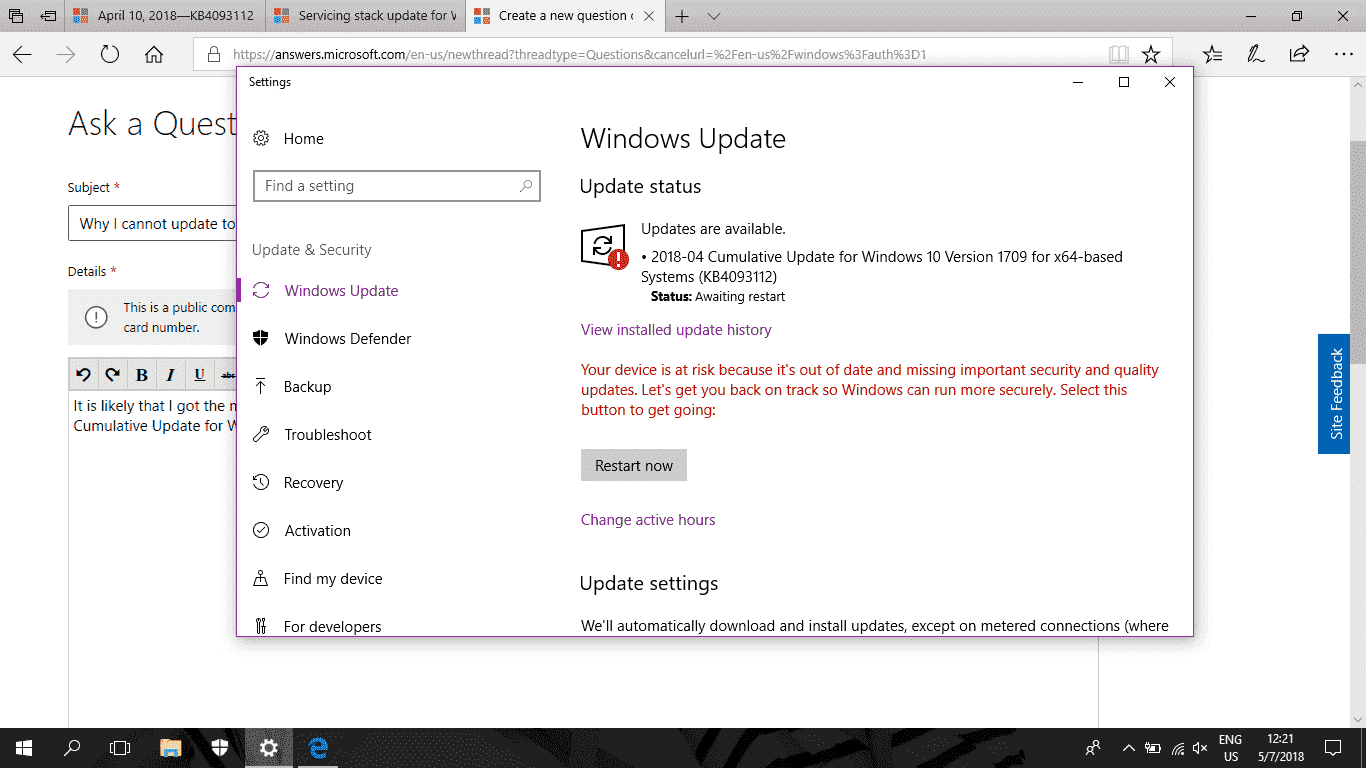Open View installed update history link
This screenshot has height=768, width=1366.
pyautogui.click(x=676, y=330)
